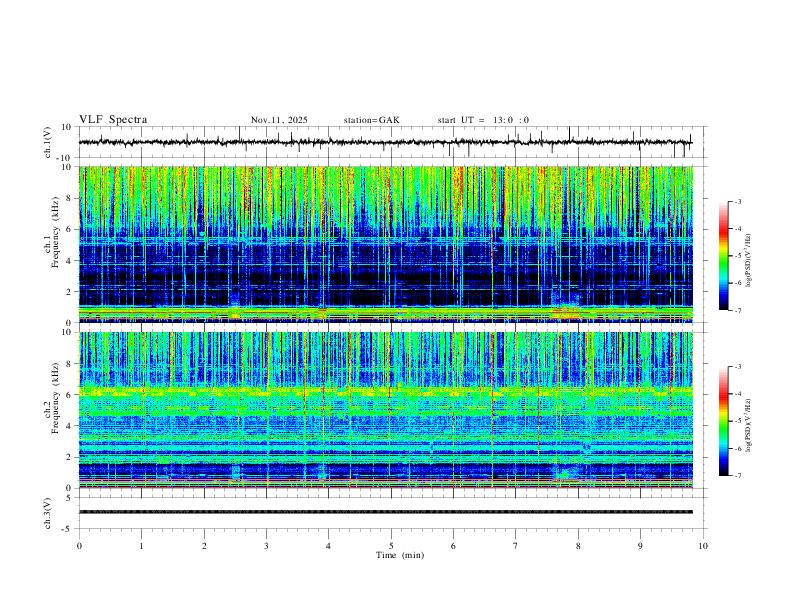The image size is (792, 612).
Task: Click the ch.1 PSD color scale bar
Action: pos(724,256)
